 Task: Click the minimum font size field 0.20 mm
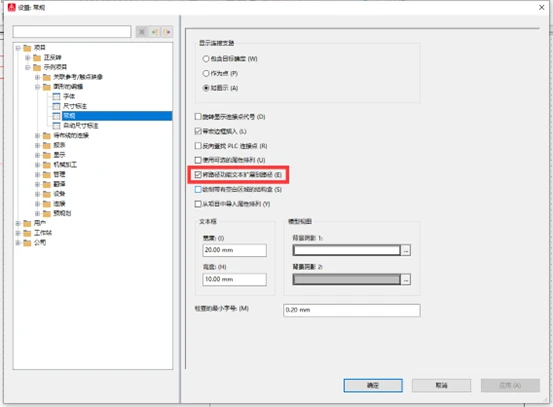pyautogui.click(x=352, y=310)
